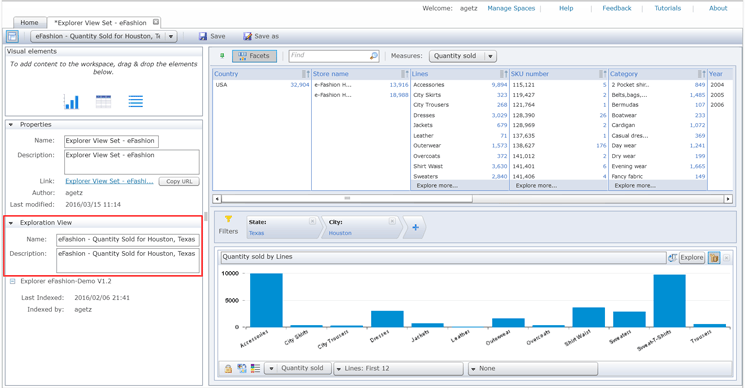Screen dimensions: 745x388
Task: Collapse the Properties section
Action: pyautogui.click(x=11, y=124)
